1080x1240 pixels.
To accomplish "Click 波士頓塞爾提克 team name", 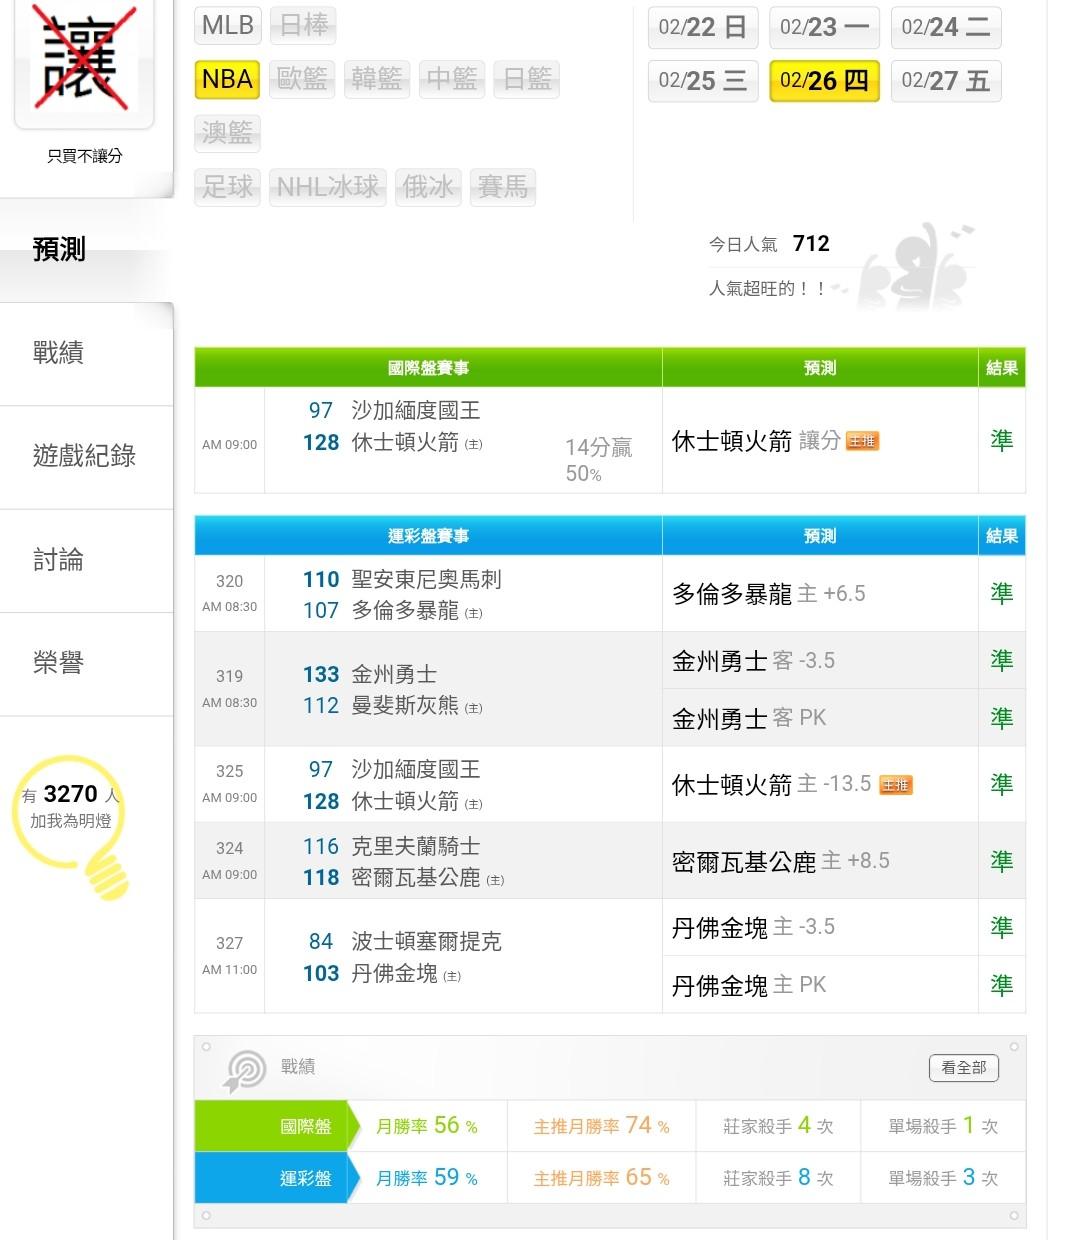I will (x=426, y=942).
